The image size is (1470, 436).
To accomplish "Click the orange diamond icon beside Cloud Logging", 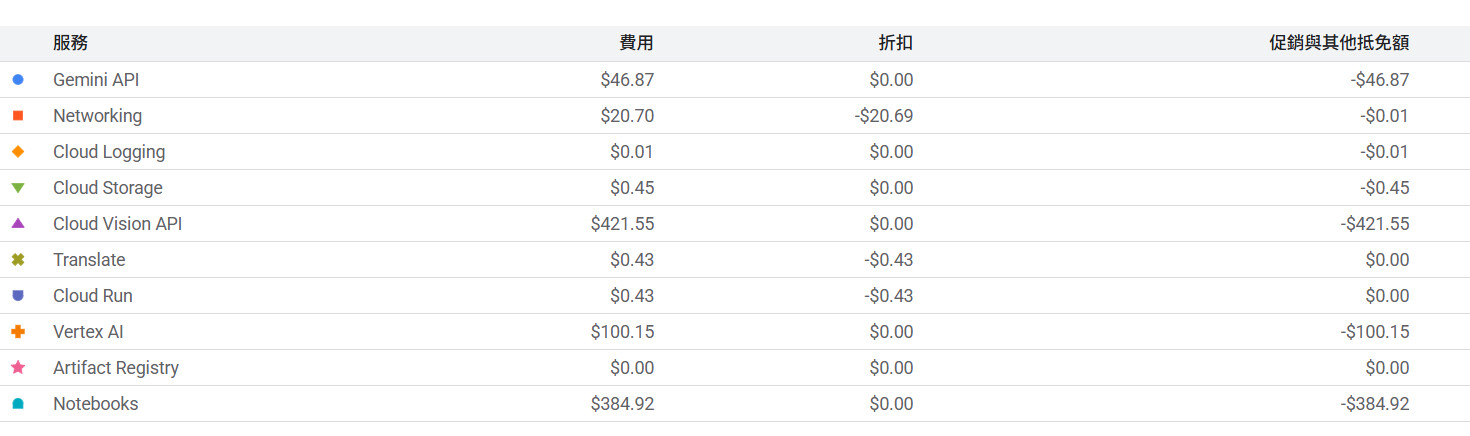I will point(18,152).
